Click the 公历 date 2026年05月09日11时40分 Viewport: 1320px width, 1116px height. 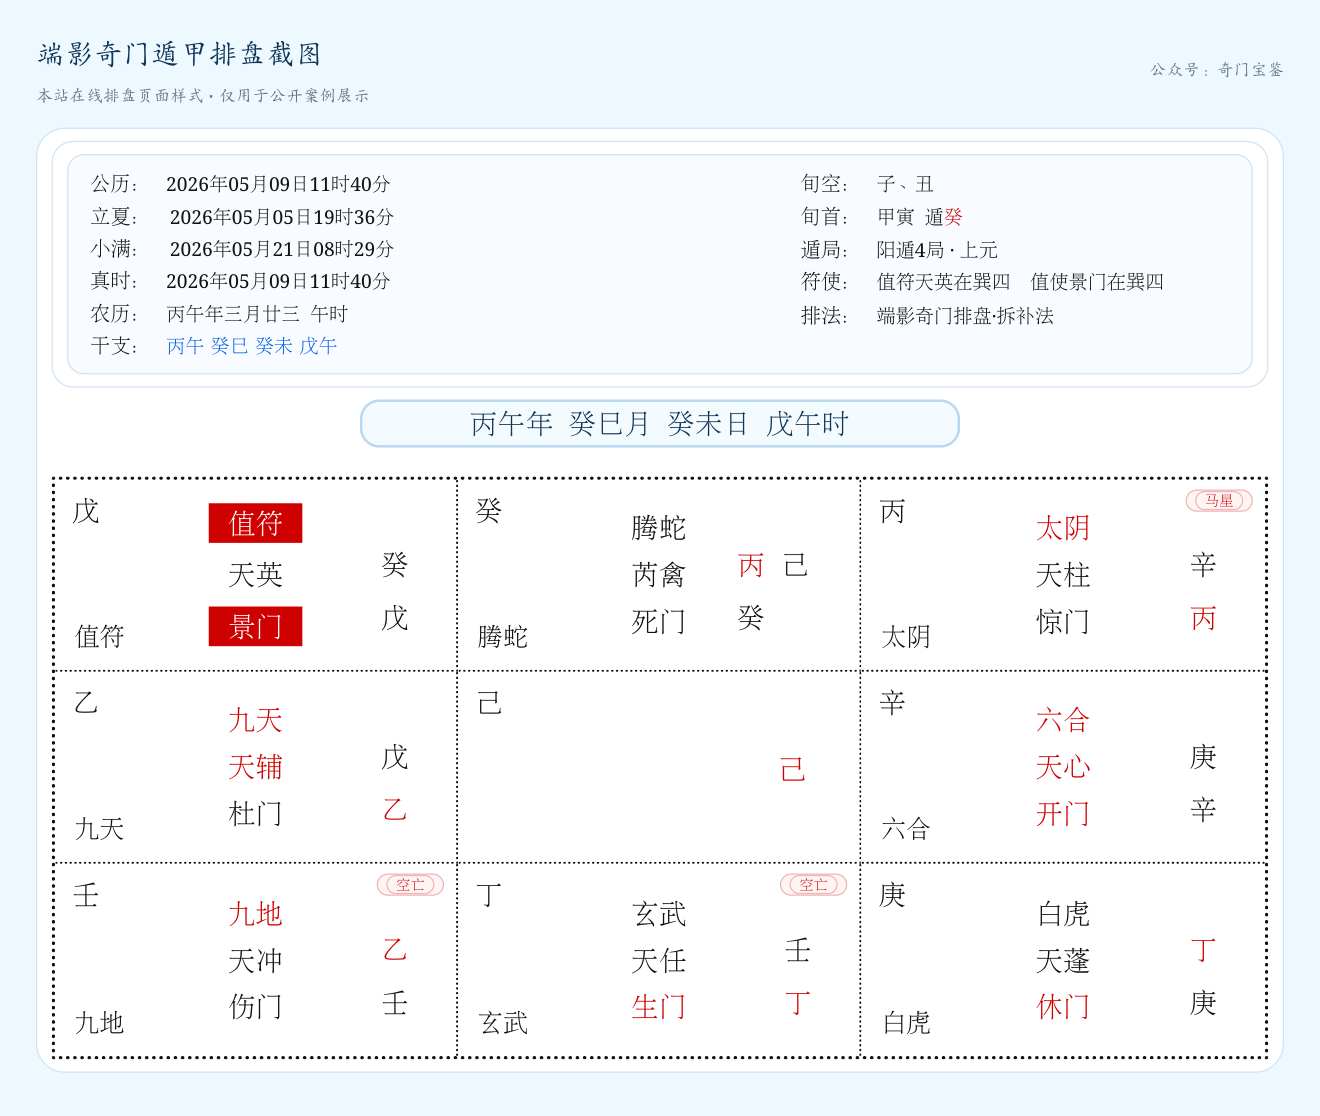point(278,184)
